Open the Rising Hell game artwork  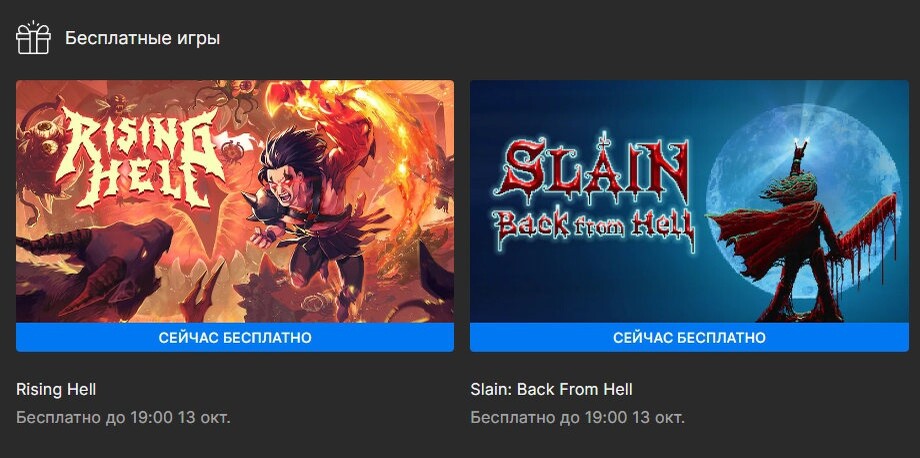[x=235, y=201]
